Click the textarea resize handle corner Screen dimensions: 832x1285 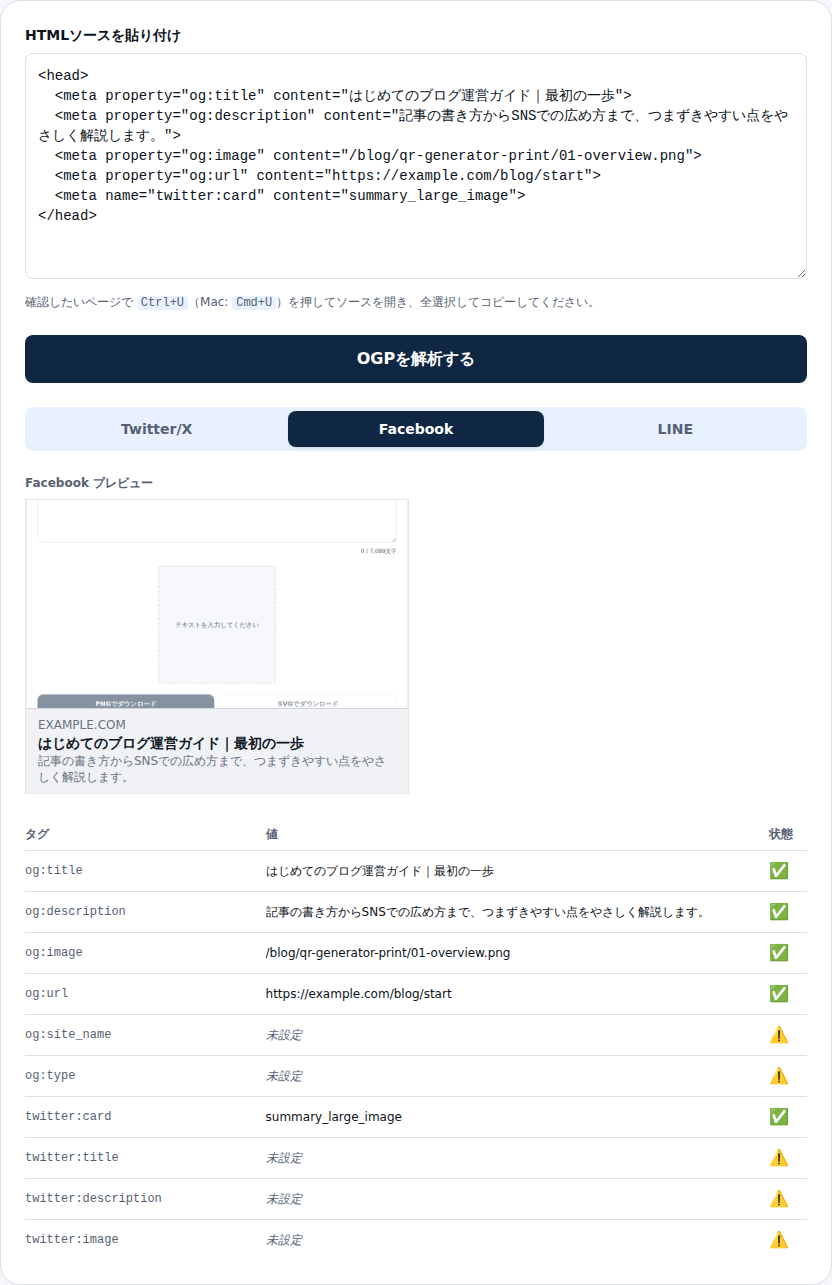[x=800, y=272]
